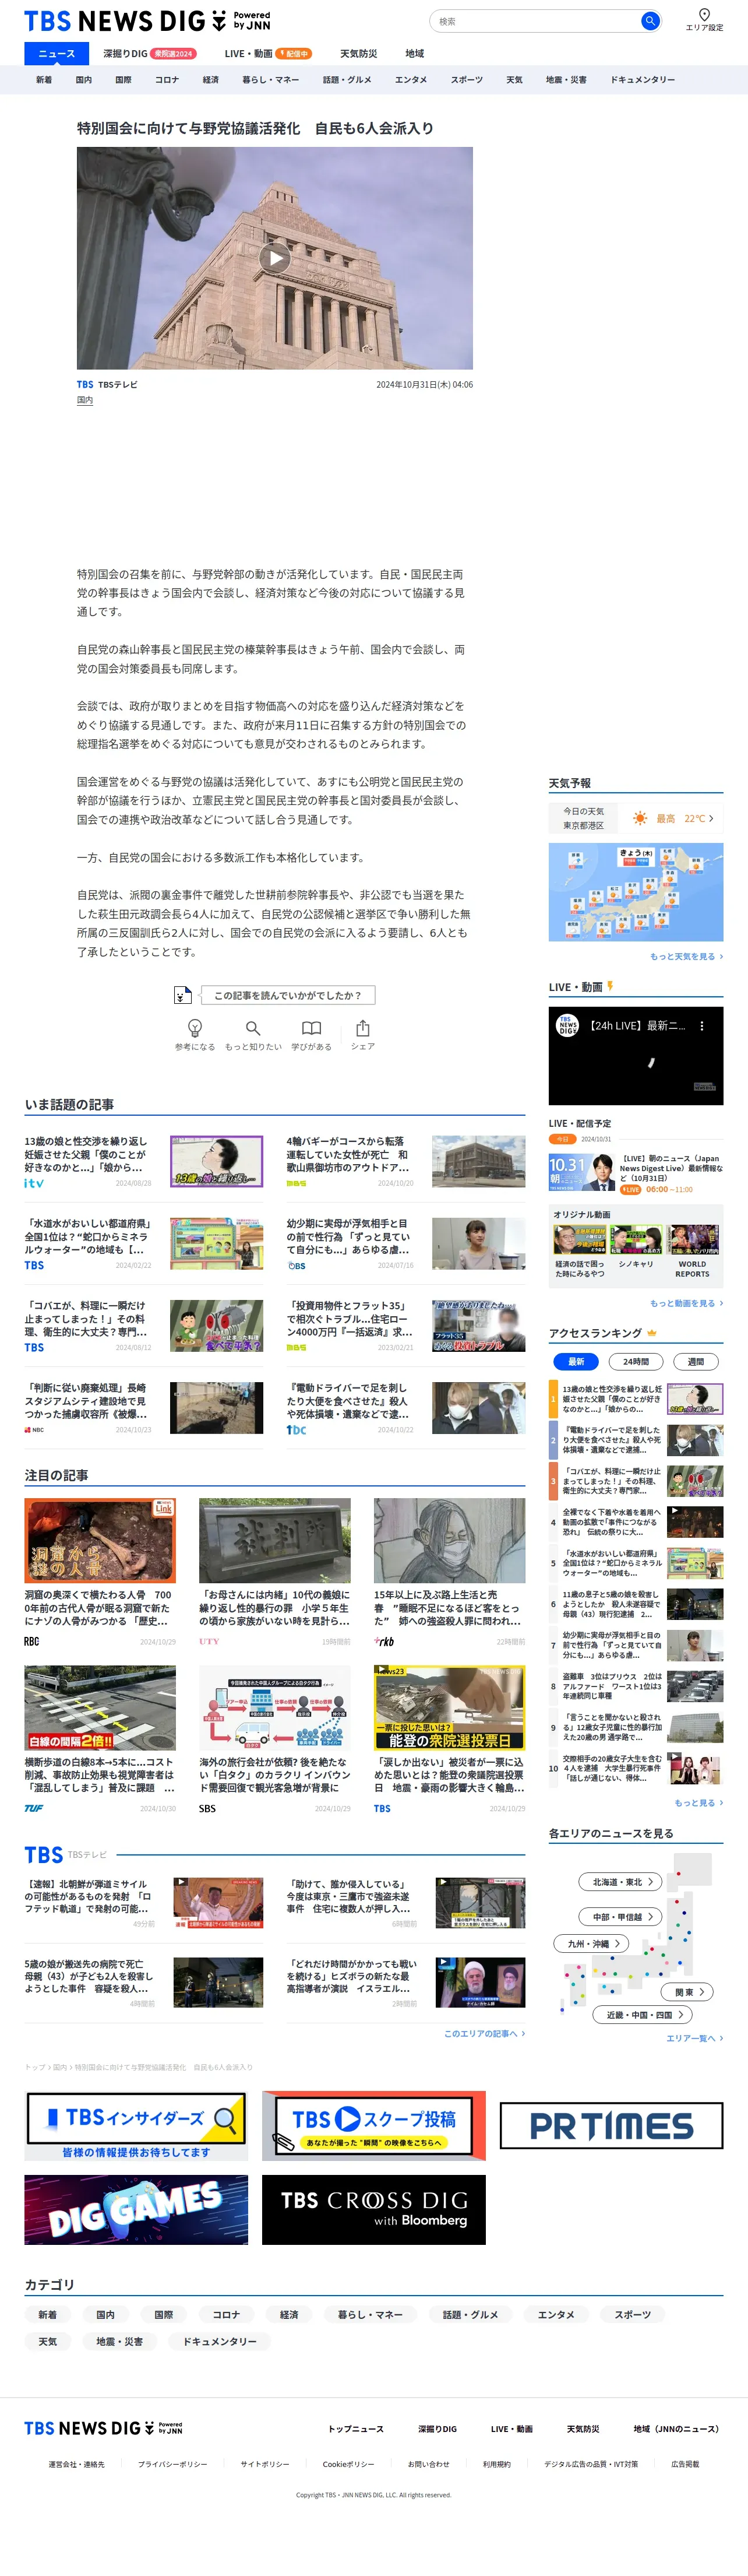Open もっと動画を見る link
This screenshot has width=748, height=2576.
click(686, 1303)
